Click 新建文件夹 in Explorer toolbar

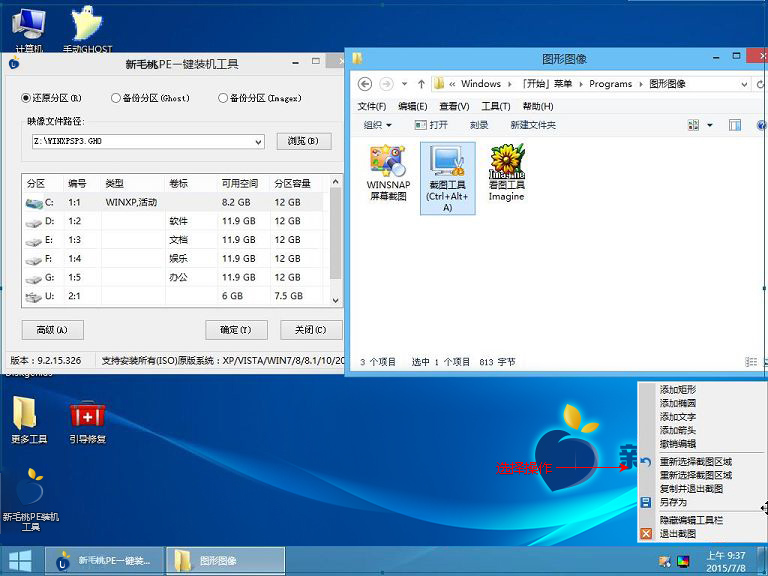(533, 125)
